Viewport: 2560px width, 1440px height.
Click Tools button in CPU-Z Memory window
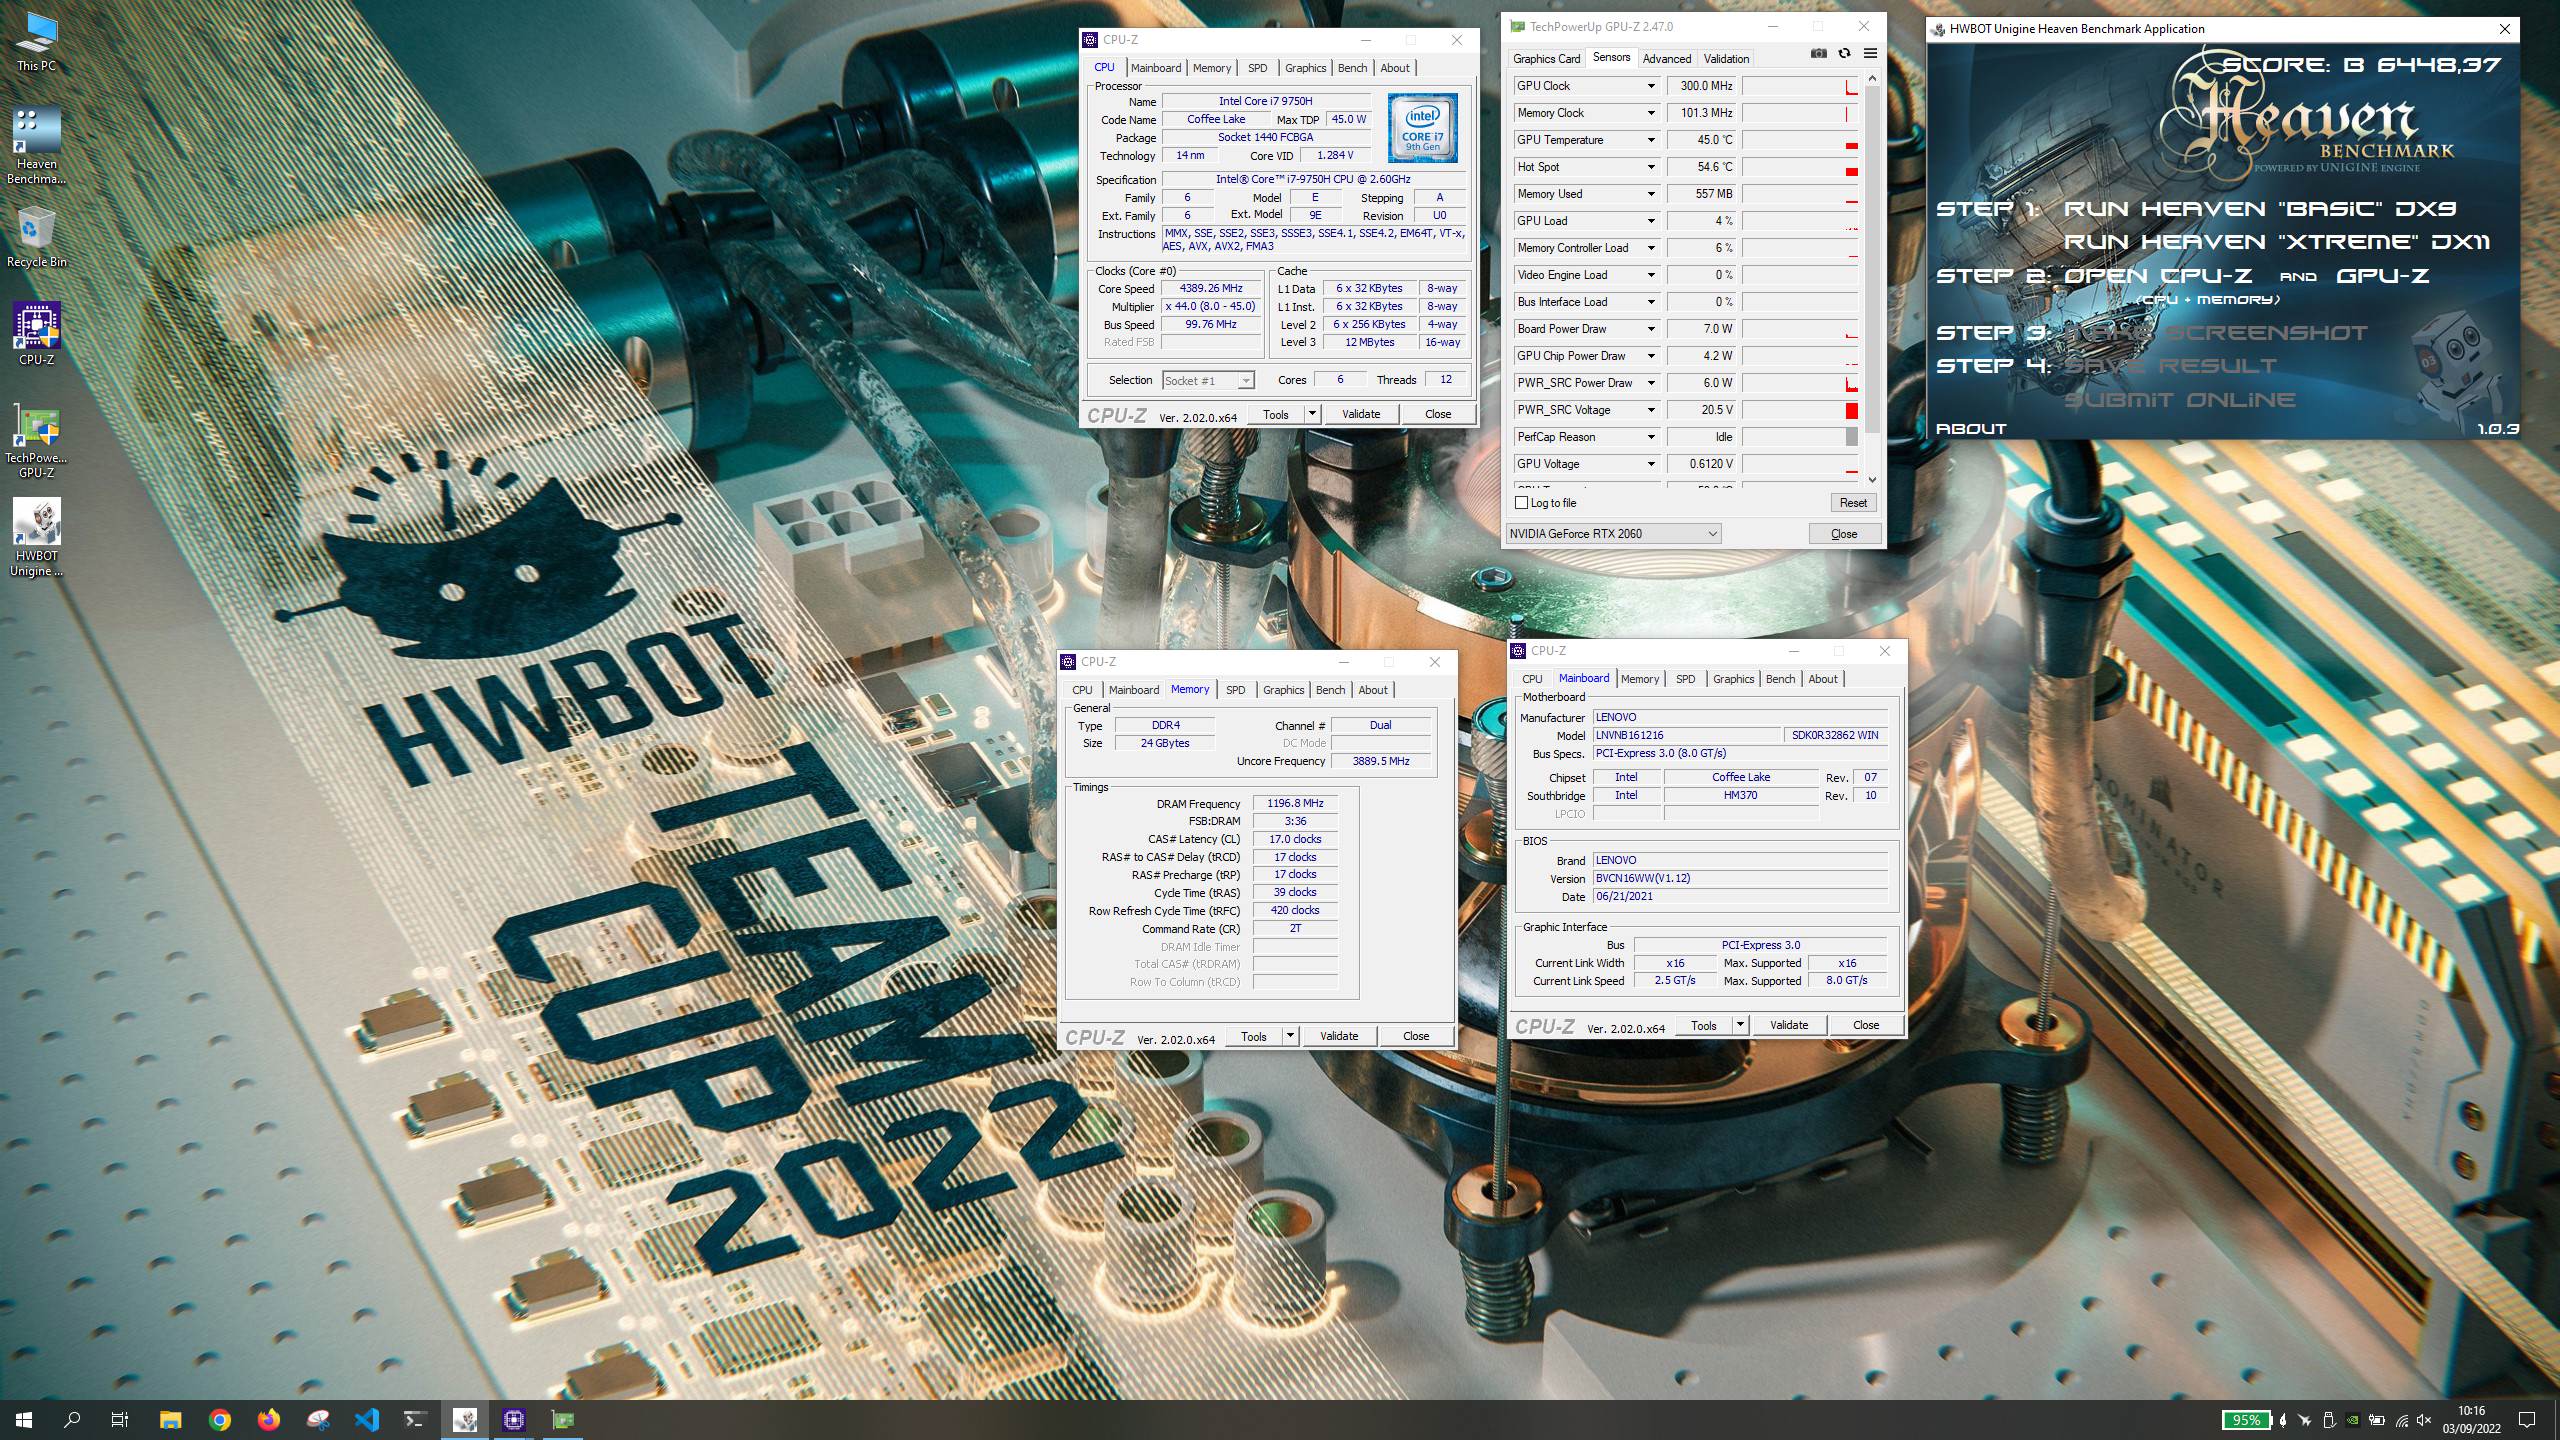(1253, 1036)
